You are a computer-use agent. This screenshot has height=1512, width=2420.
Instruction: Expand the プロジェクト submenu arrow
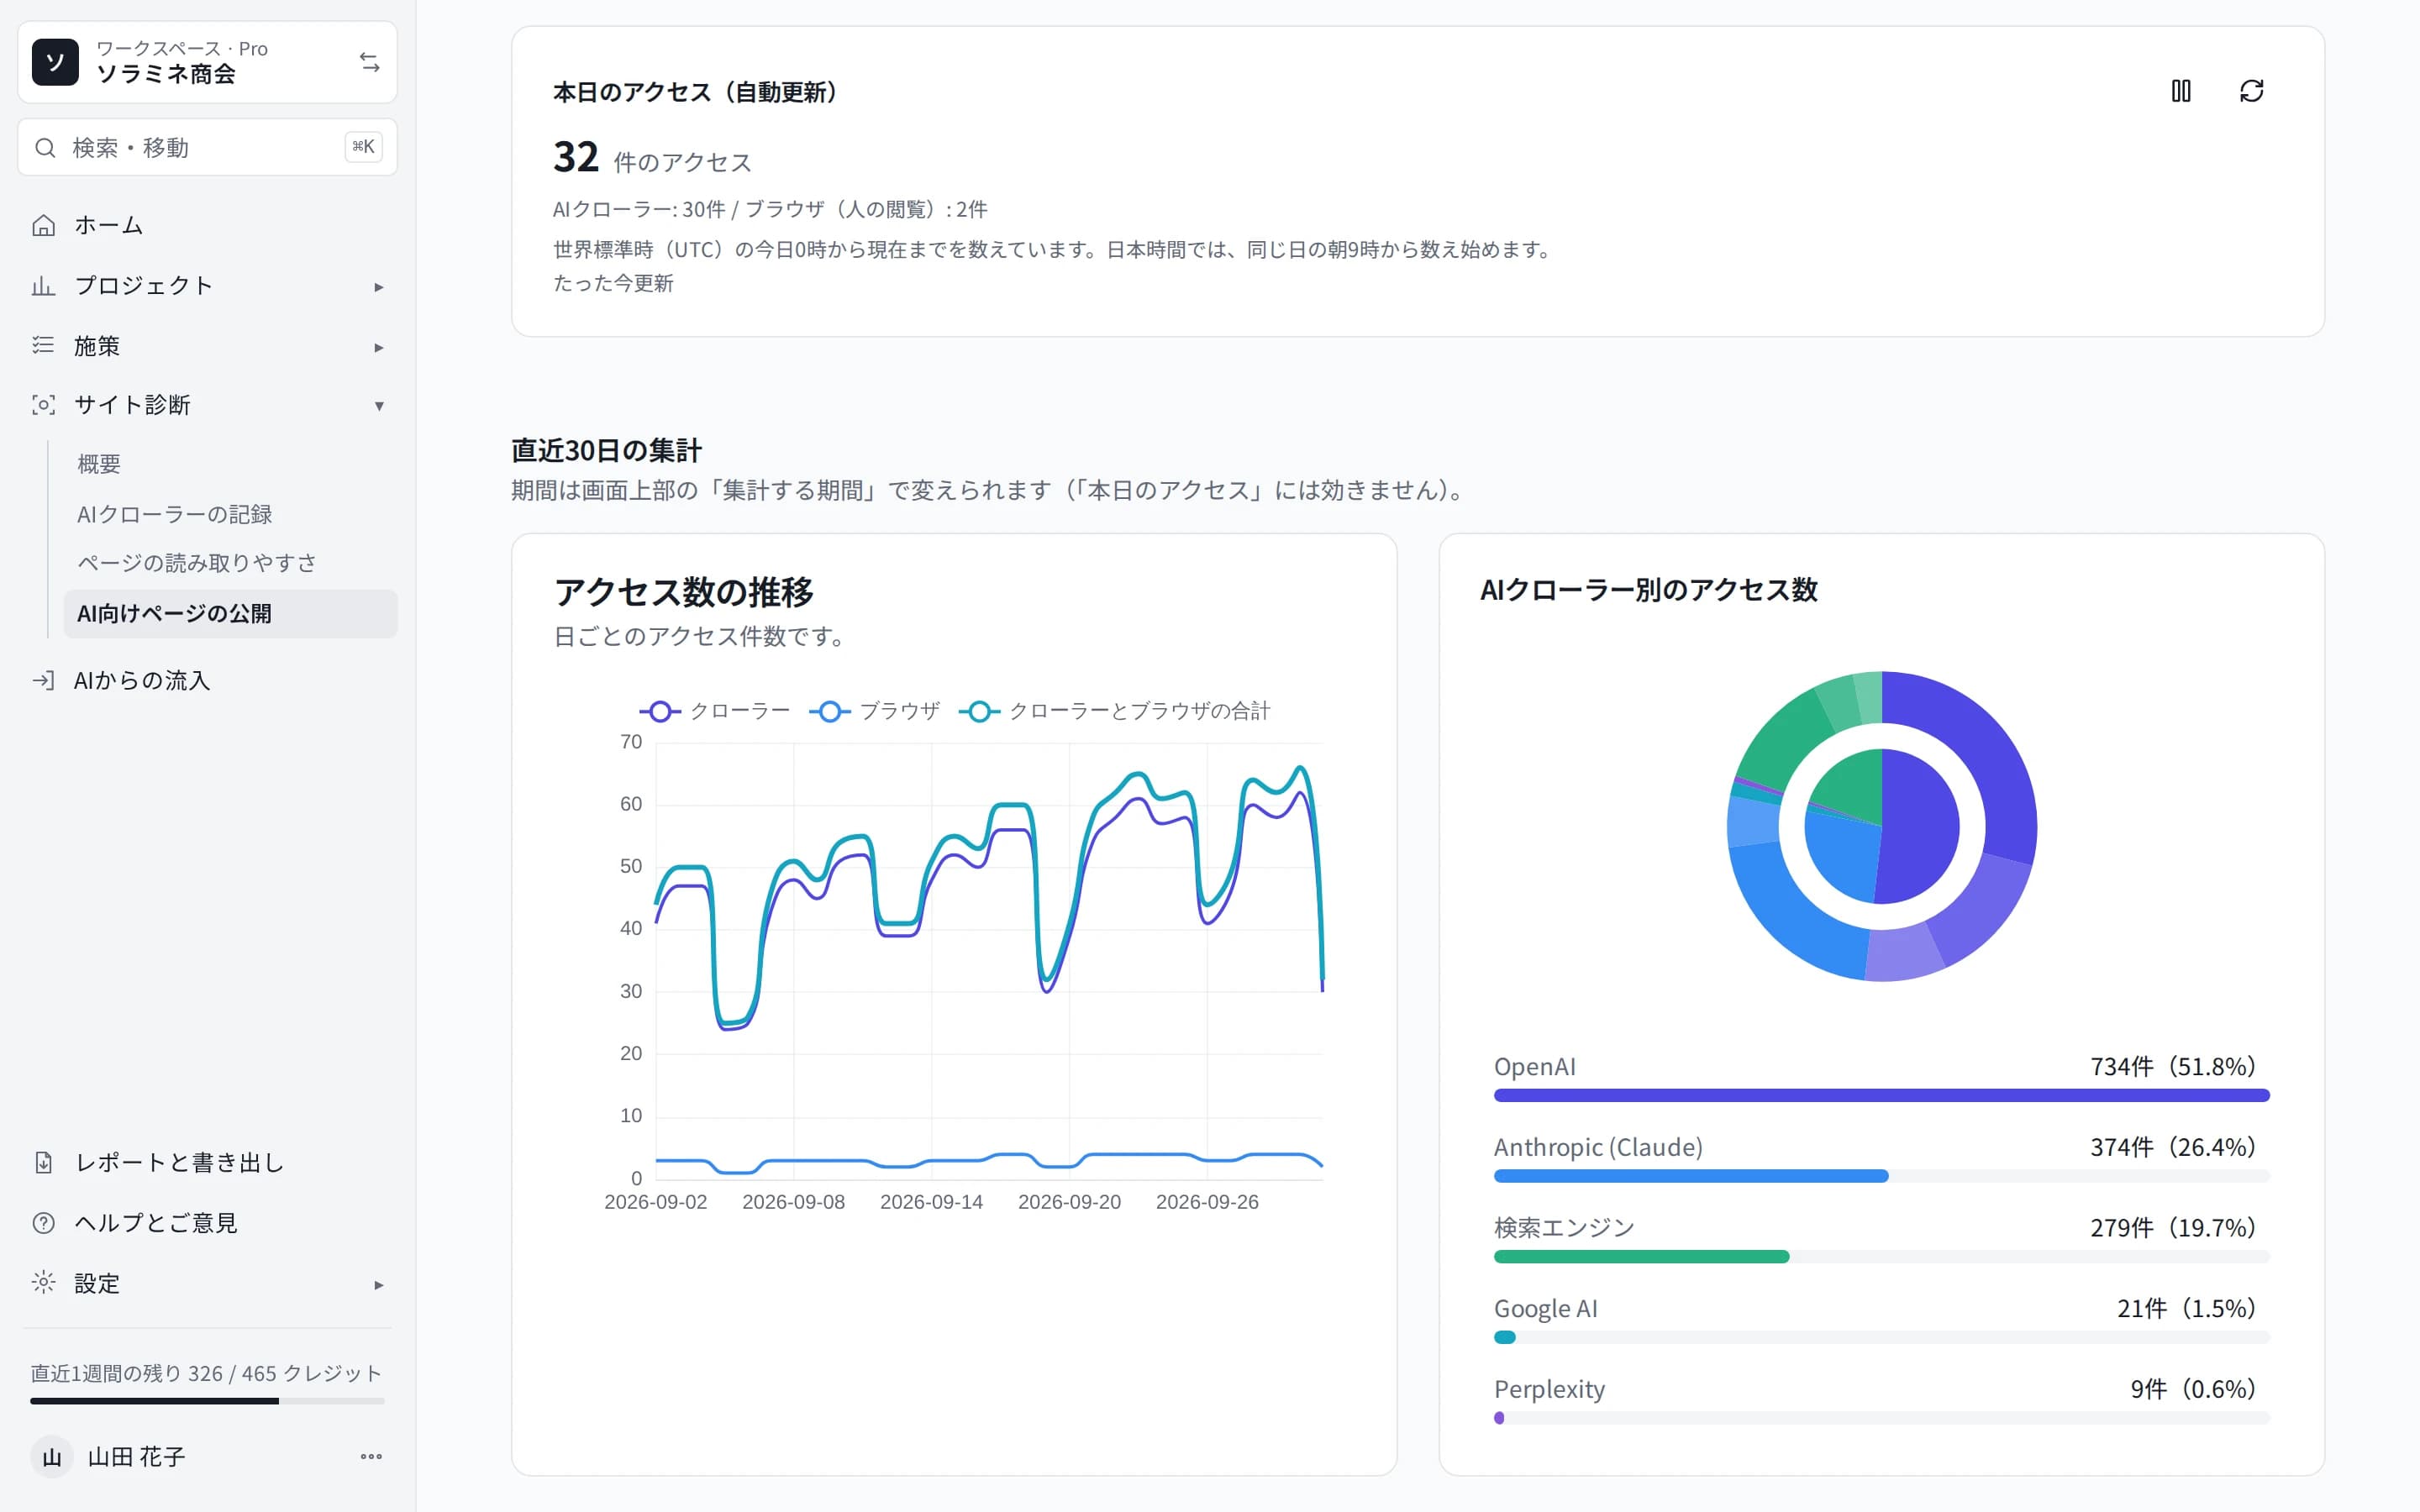[x=379, y=287]
